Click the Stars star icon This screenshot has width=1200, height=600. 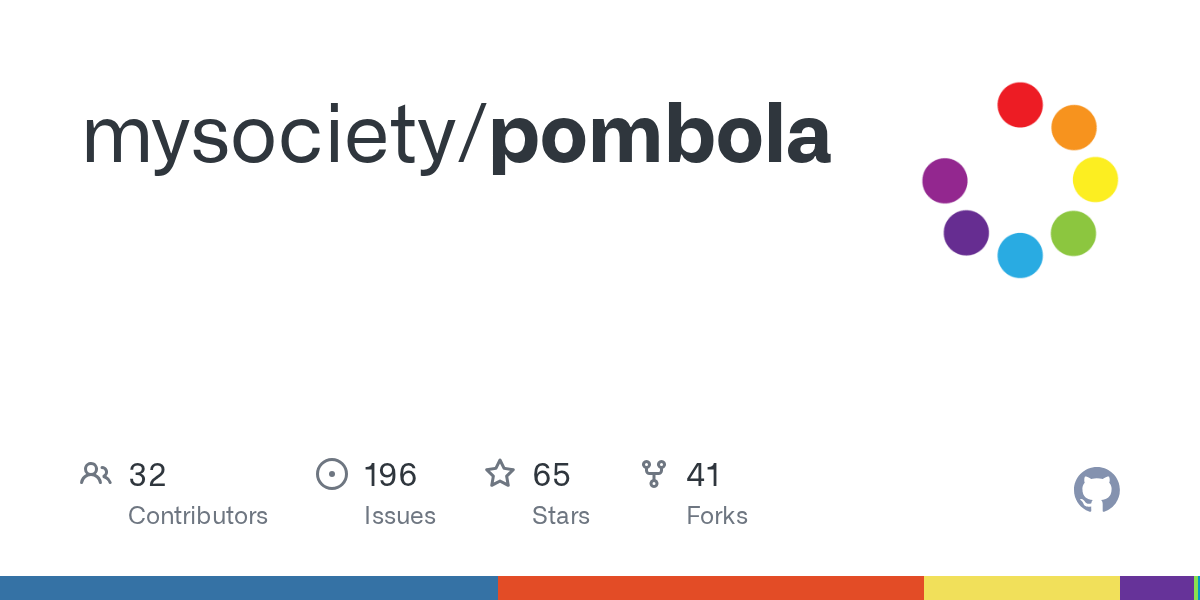click(x=499, y=474)
